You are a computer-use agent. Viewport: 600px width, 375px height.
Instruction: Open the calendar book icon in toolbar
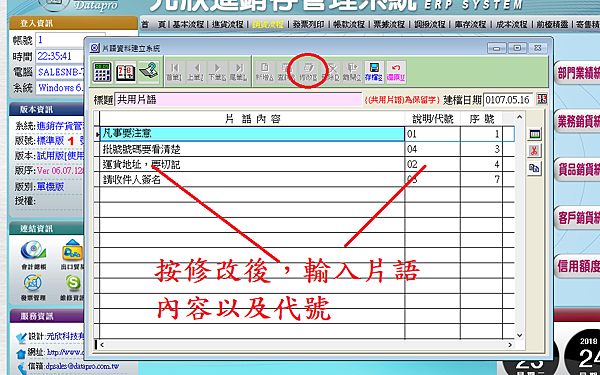(x=126, y=72)
